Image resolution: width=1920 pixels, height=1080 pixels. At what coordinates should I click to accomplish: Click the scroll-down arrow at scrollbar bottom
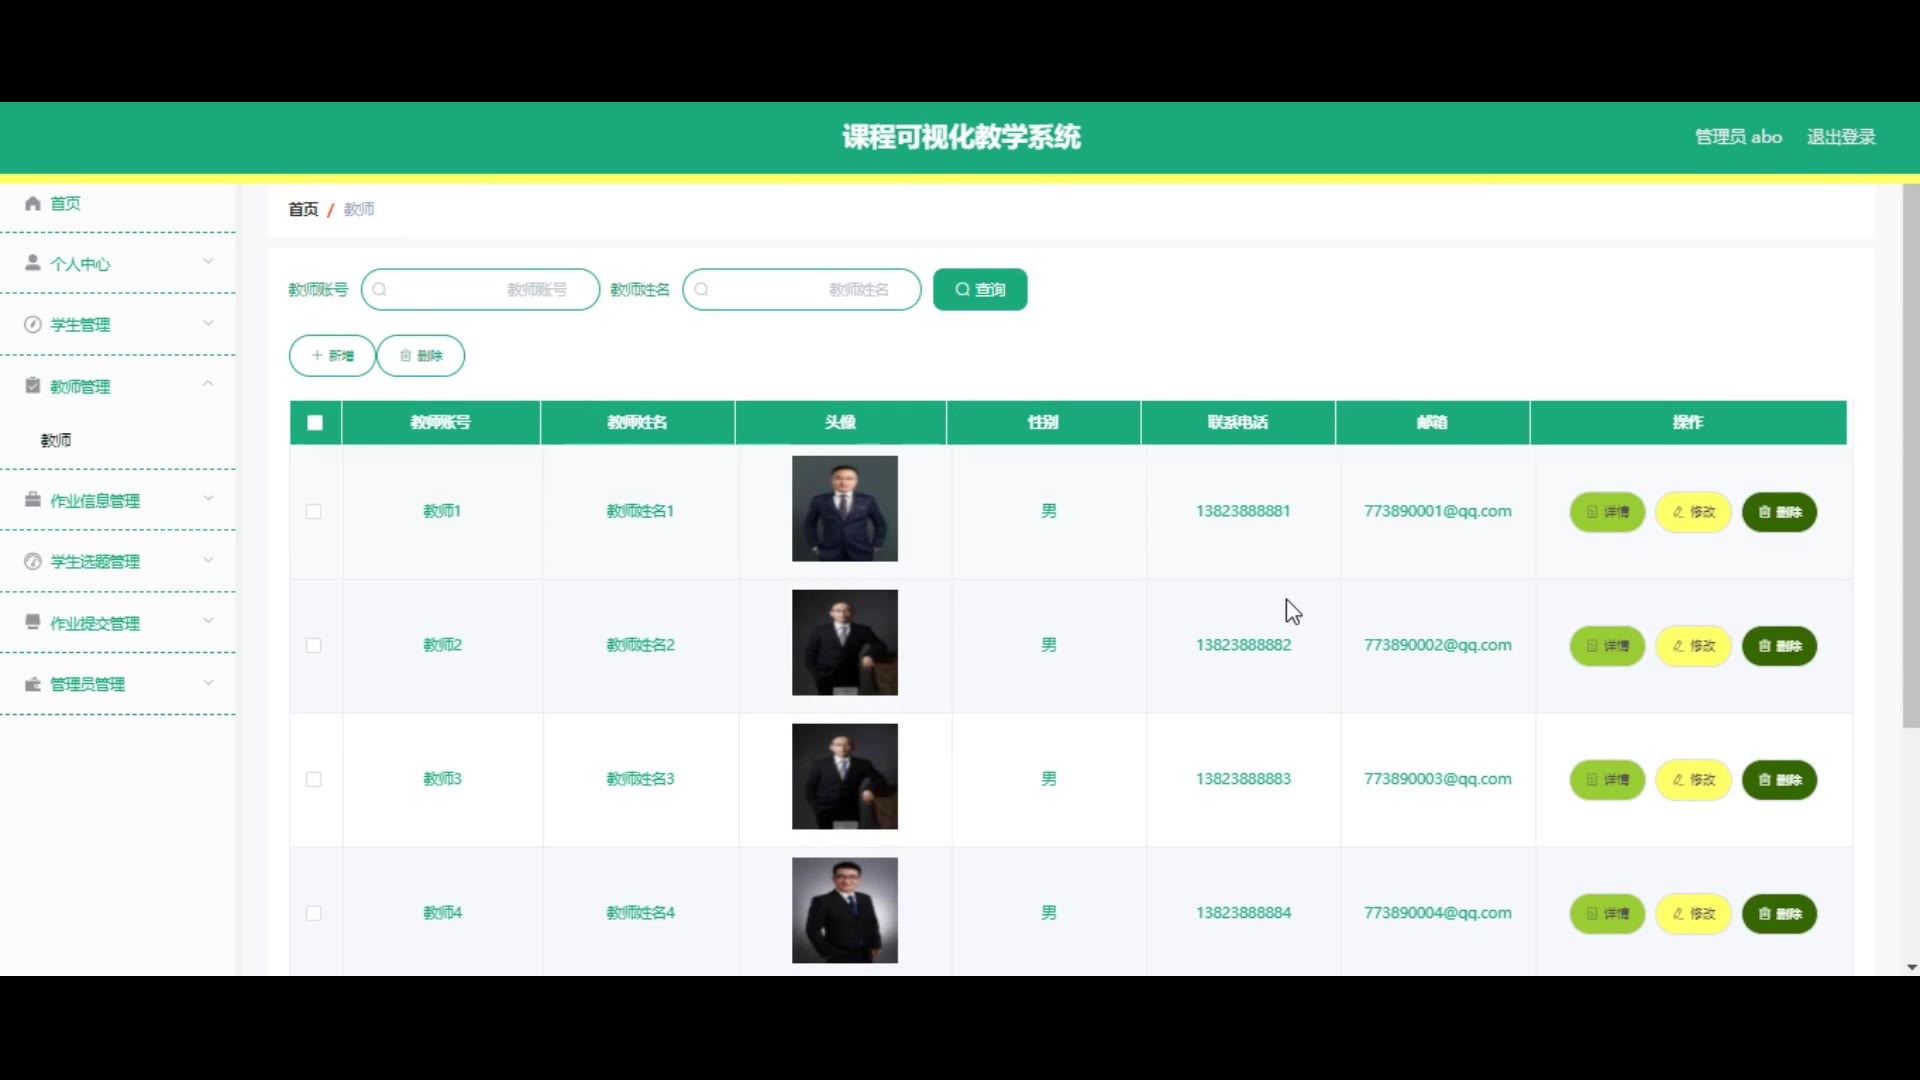pyautogui.click(x=1911, y=968)
